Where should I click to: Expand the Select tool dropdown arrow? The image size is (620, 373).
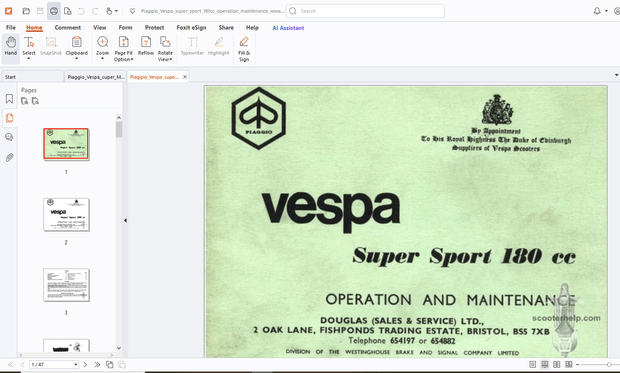[29, 59]
